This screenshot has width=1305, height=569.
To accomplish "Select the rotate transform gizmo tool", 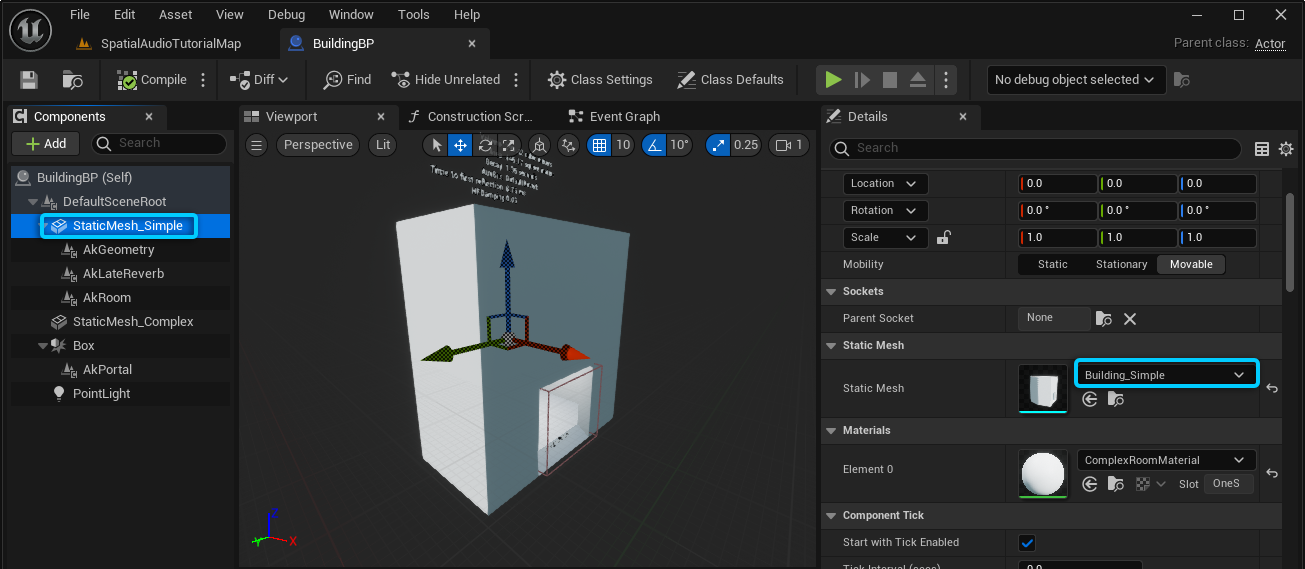I will [485, 145].
